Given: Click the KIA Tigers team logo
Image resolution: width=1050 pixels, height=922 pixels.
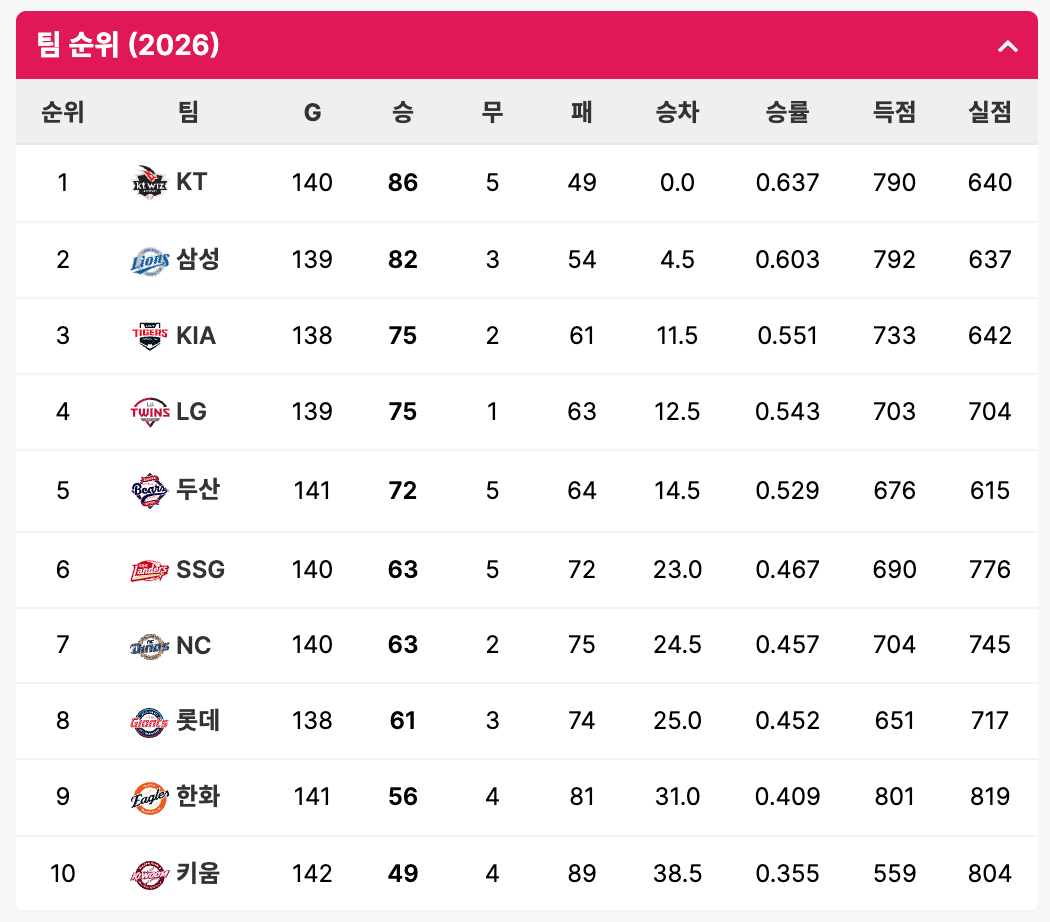Looking at the screenshot, I should pos(149,335).
